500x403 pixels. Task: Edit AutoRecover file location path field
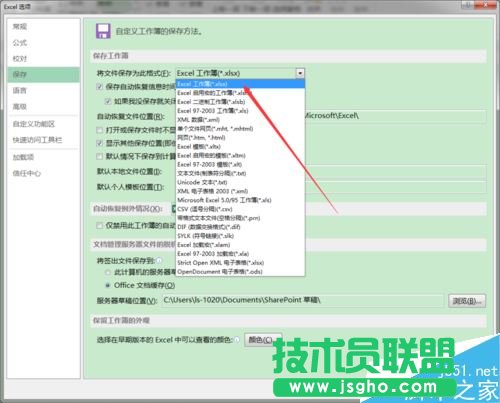point(395,116)
